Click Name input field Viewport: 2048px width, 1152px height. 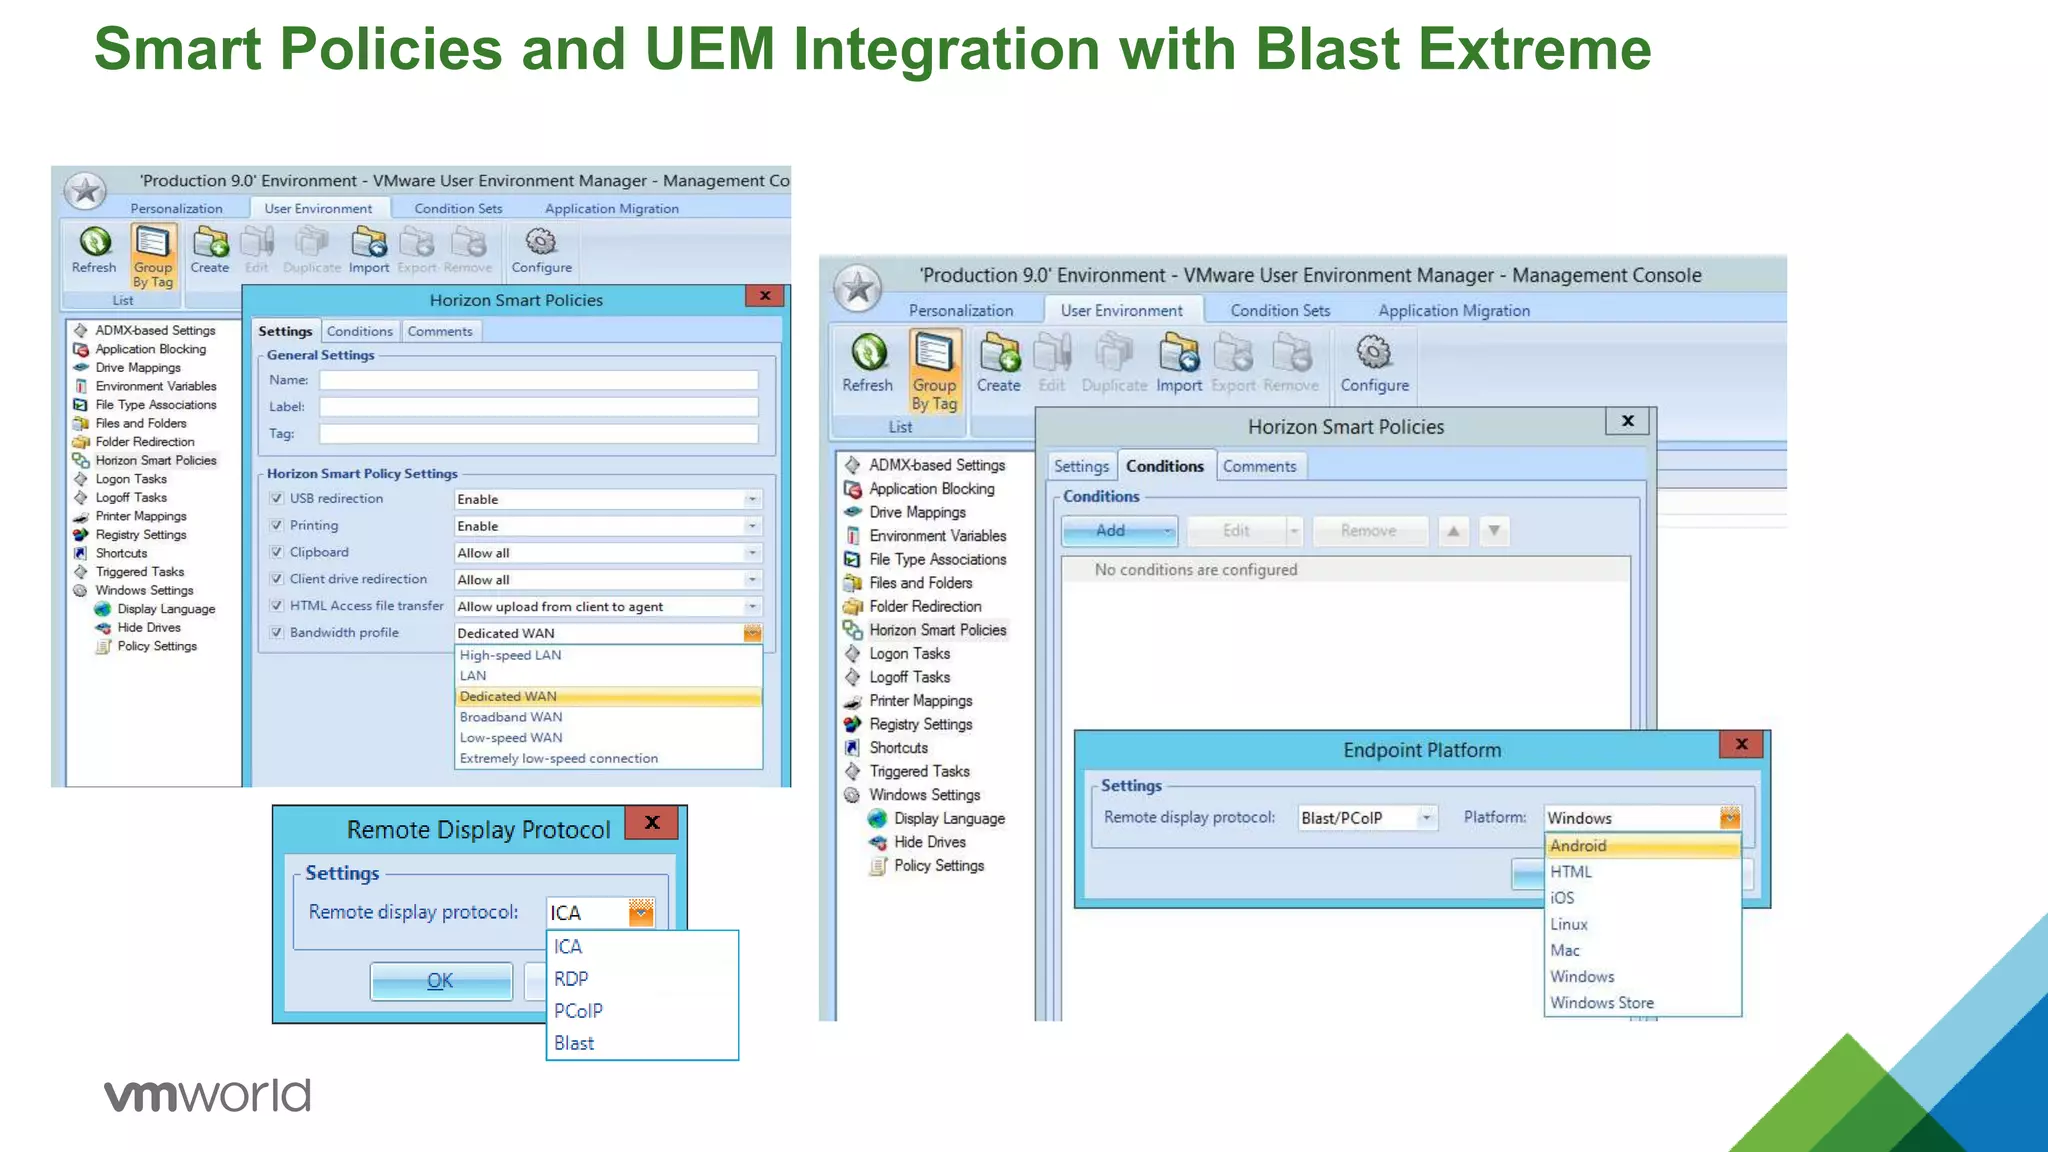point(538,380)
